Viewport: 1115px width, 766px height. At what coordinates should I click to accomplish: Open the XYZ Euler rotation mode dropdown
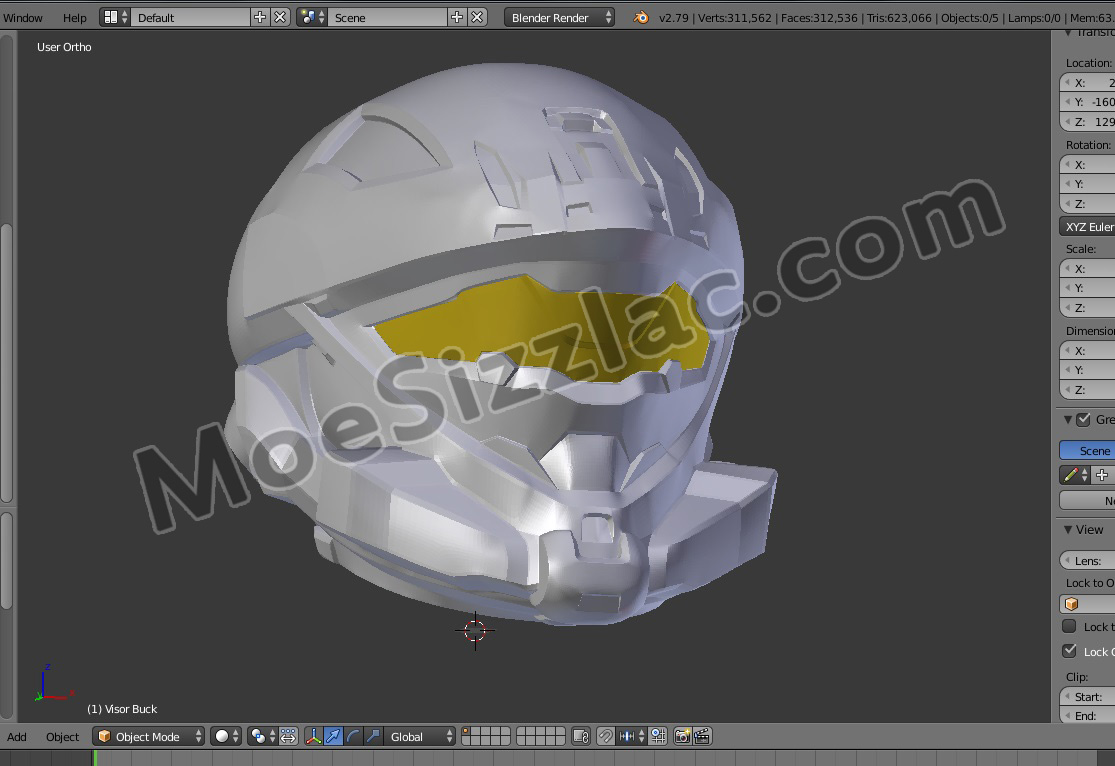1087,227
